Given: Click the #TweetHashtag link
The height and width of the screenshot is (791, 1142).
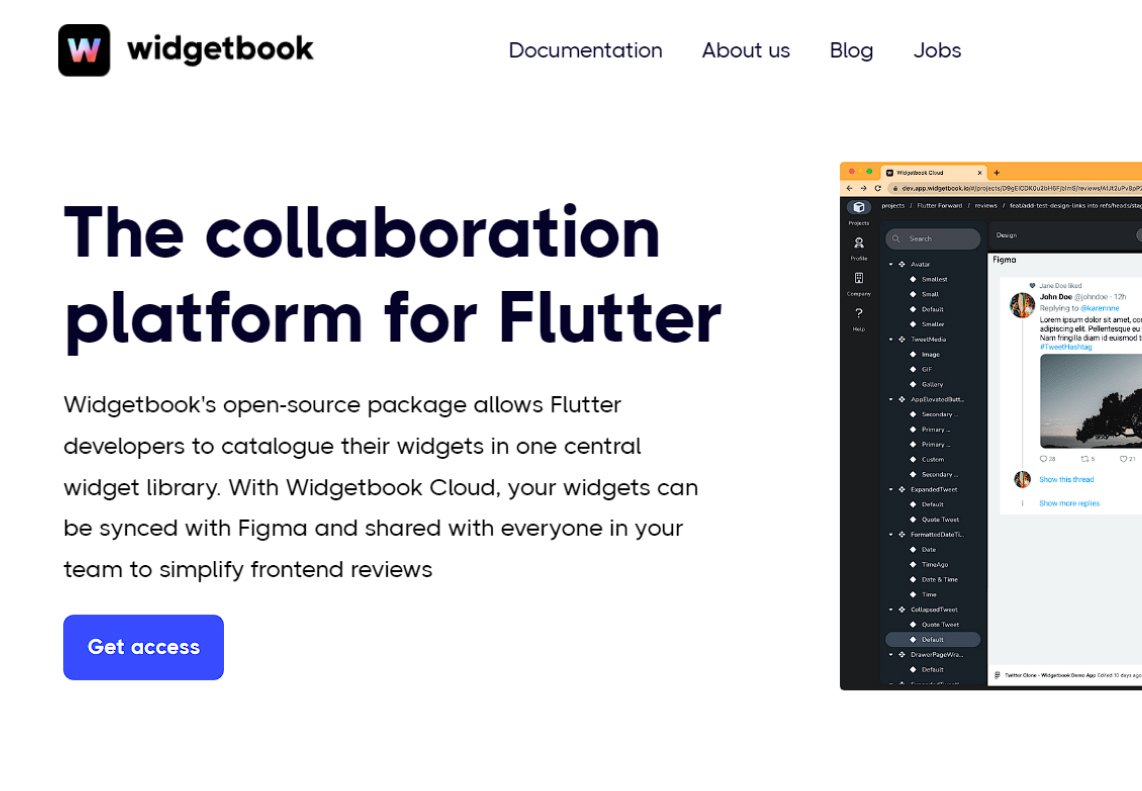Looking at the screenshot, I should 1066,347.
